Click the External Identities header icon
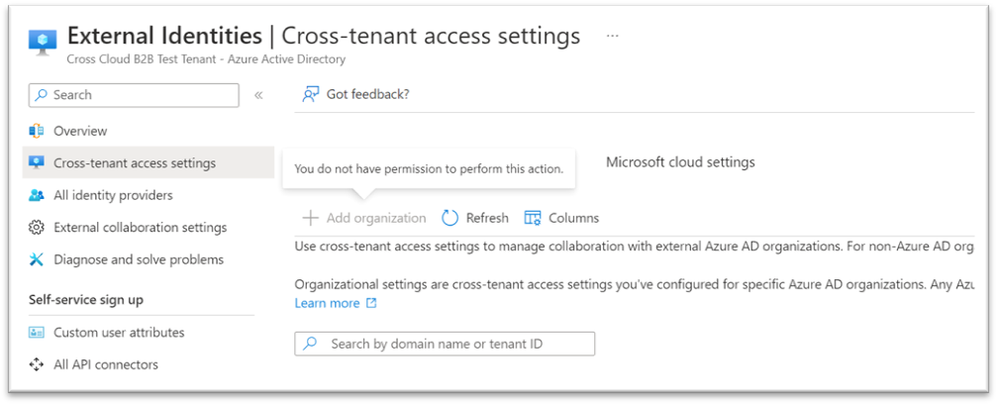Viewport: 999px width, 405px height. [43, 43]
